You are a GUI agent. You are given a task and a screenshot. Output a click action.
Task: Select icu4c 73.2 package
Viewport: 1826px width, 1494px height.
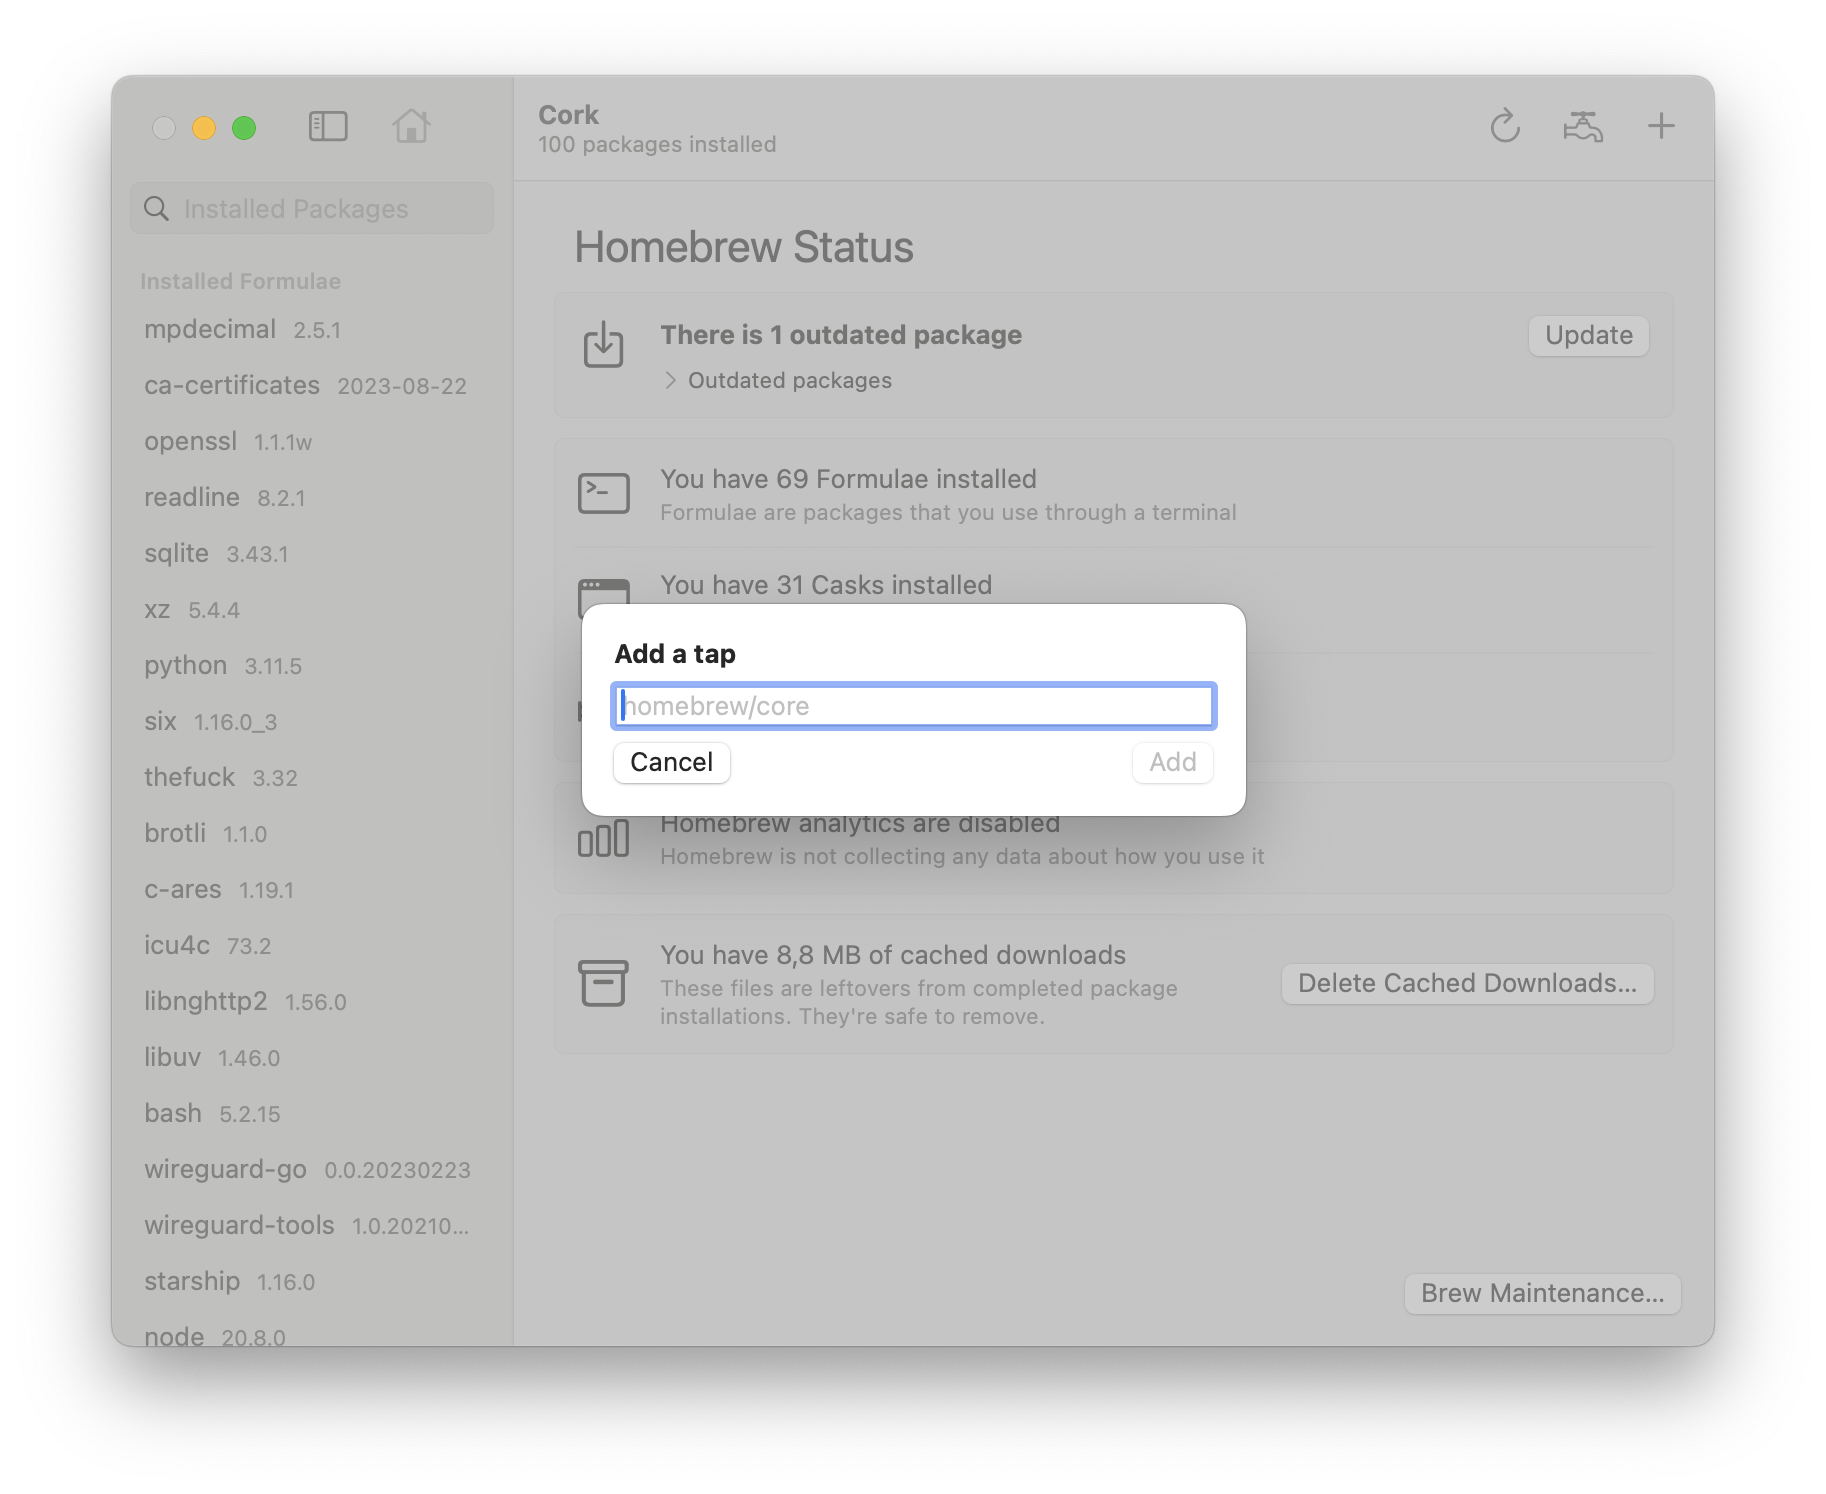coord(312,945)
